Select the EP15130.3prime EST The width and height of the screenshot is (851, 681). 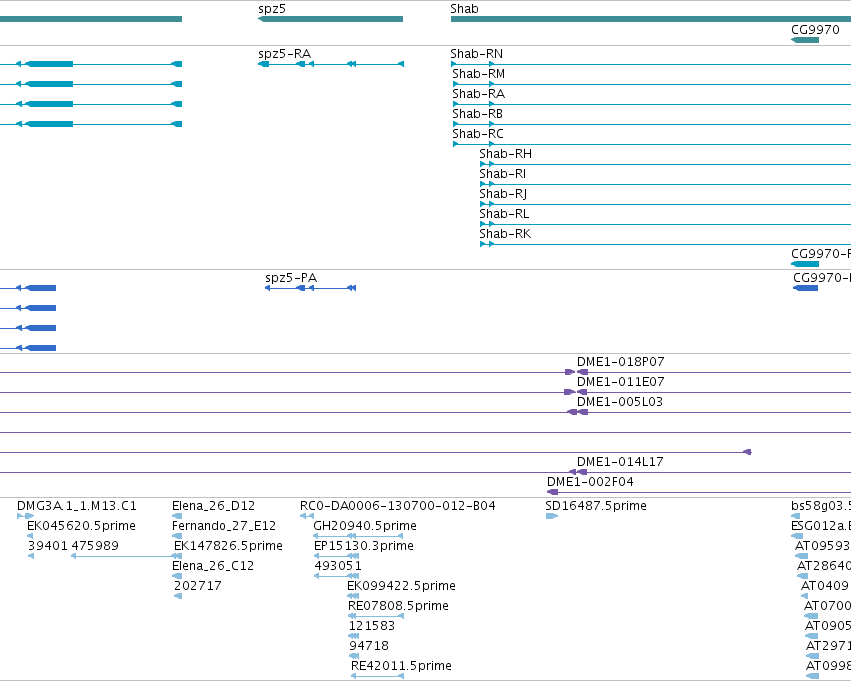(364, 546)
